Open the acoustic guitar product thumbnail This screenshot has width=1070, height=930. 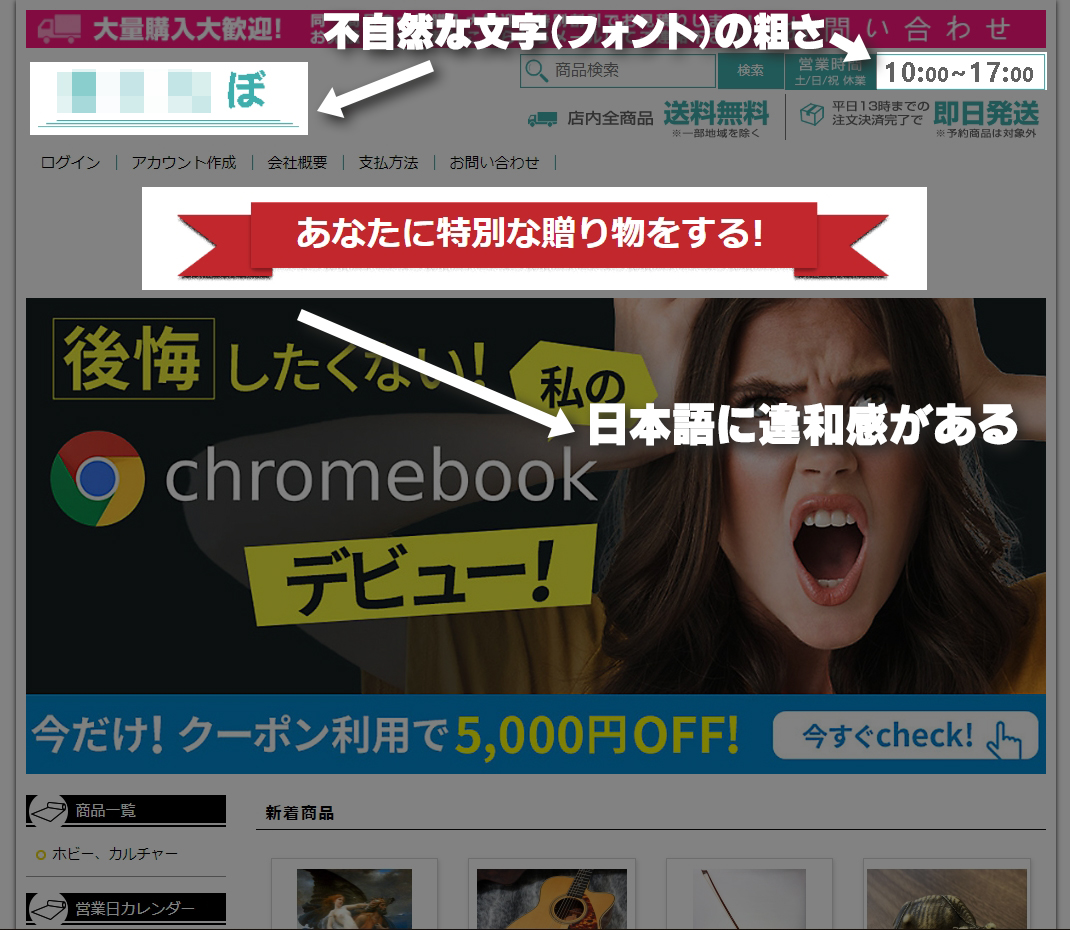[551, 899]
